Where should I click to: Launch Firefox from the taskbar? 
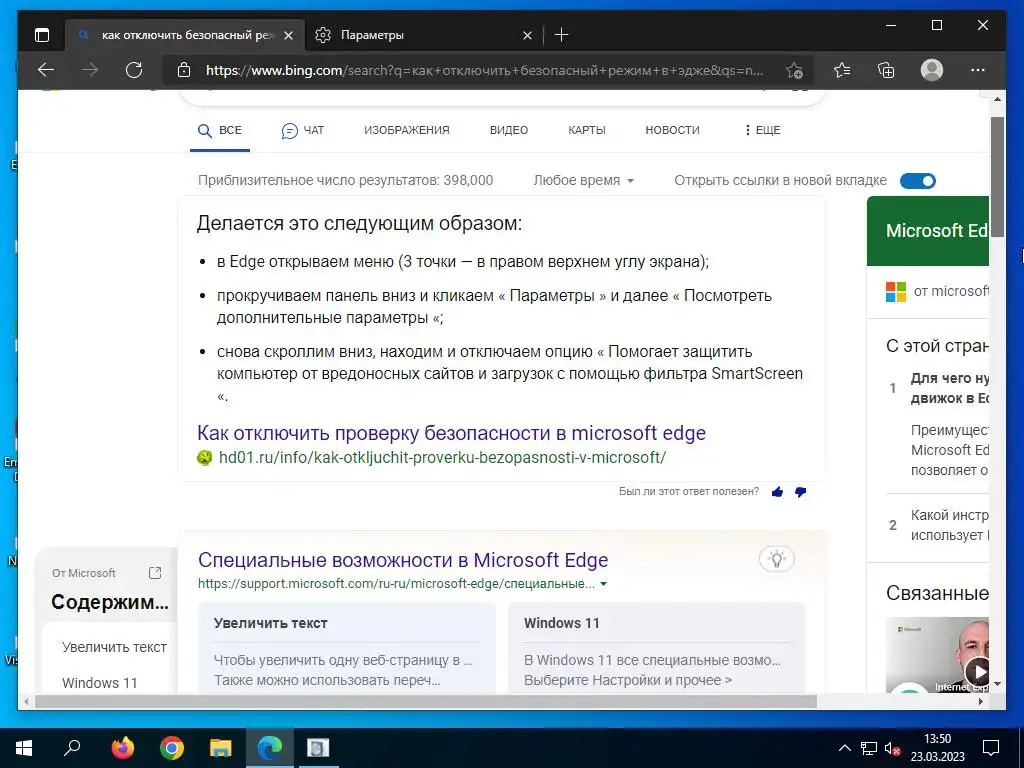[x=122, y=748]
